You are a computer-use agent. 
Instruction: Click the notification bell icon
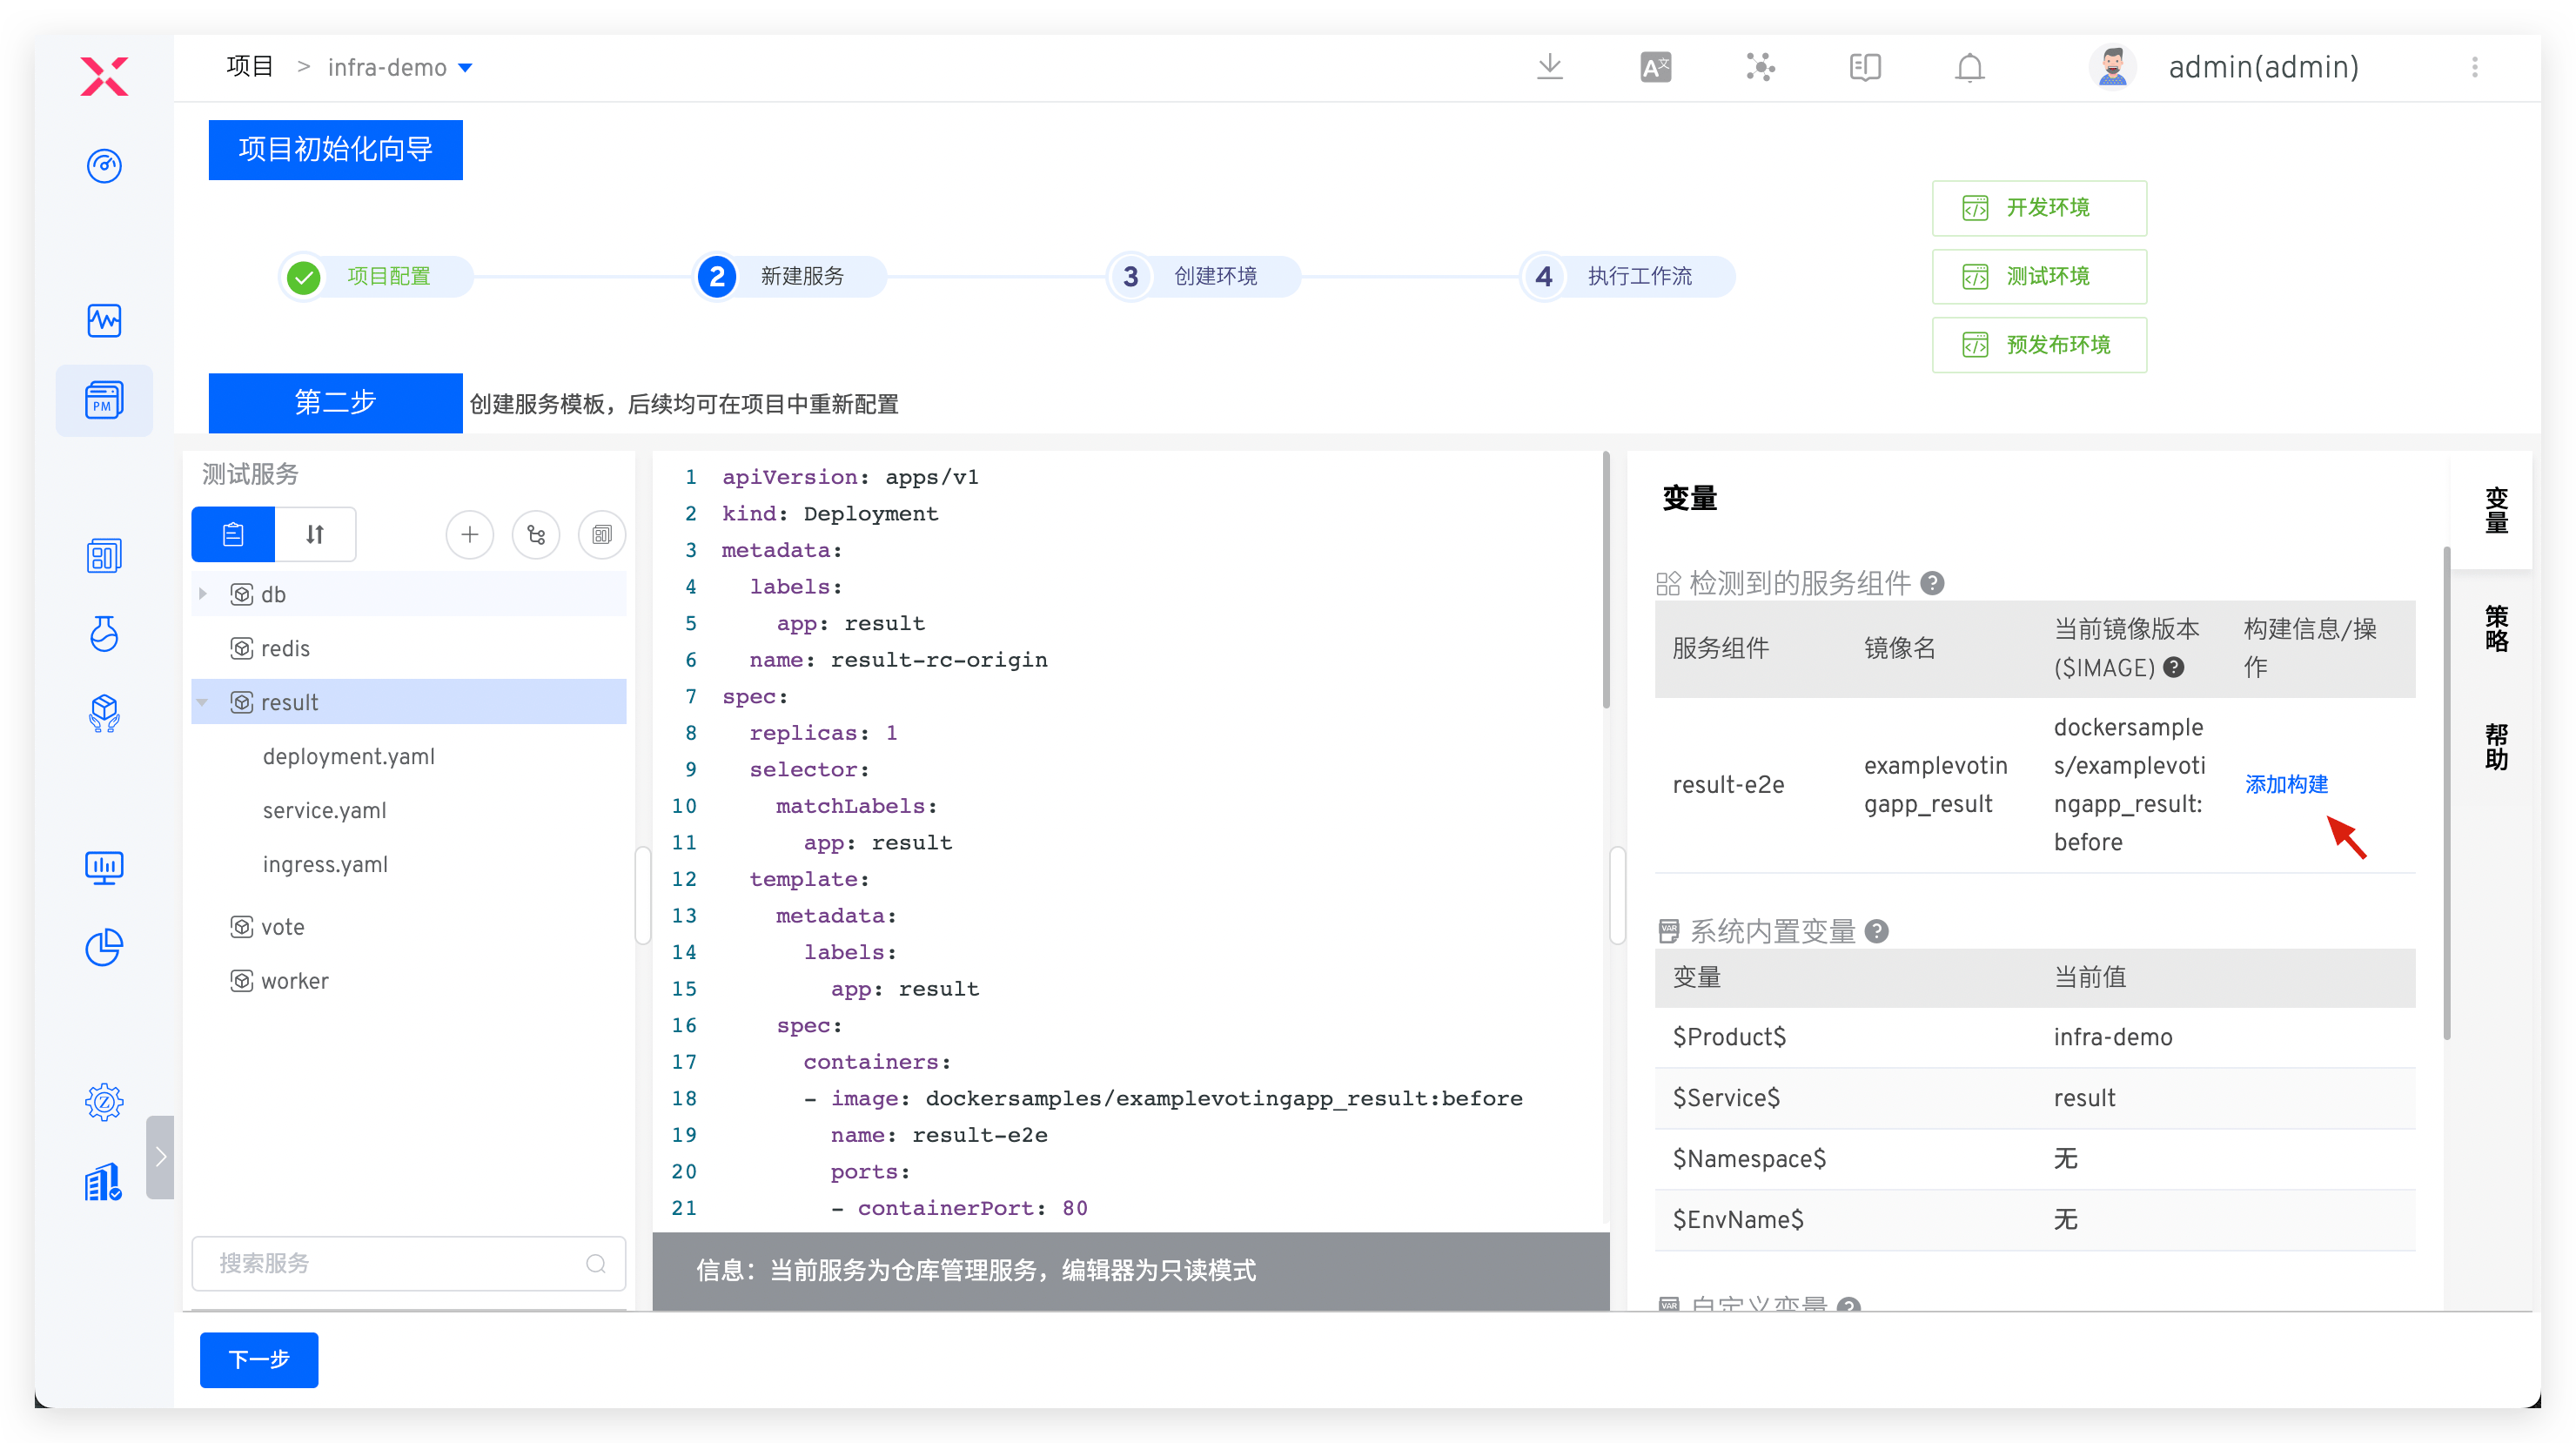pos(1969,67)
